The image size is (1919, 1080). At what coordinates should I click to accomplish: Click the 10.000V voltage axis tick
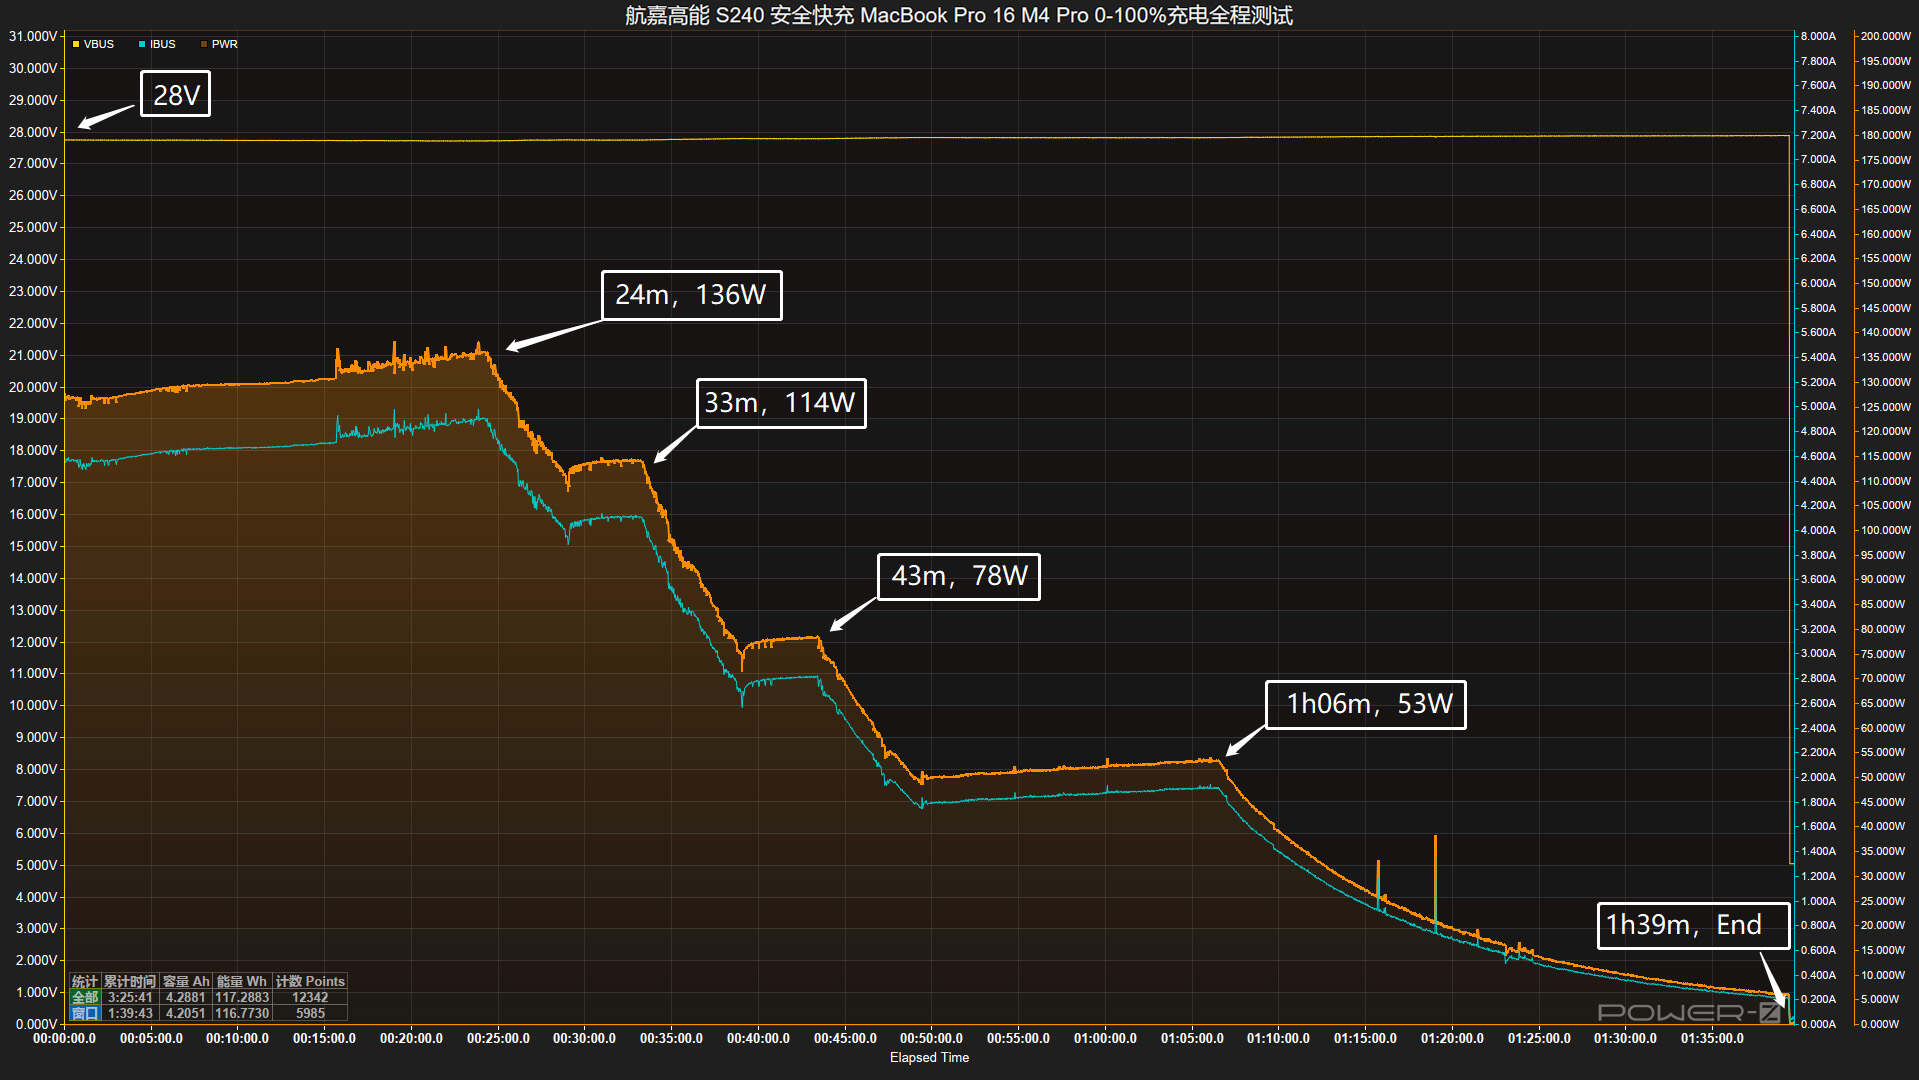pos(33,705)
